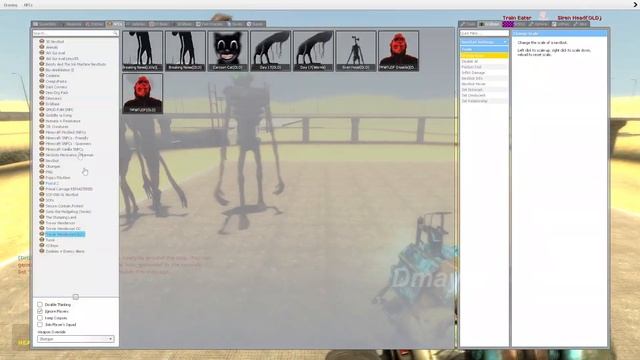
Task: Enable the Keep Corpses checkbox
Action: 40,318
